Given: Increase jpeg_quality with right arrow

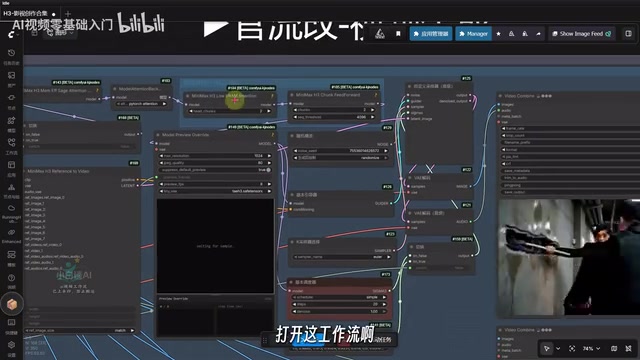Looking at the screenshot, I should [269, 162].
